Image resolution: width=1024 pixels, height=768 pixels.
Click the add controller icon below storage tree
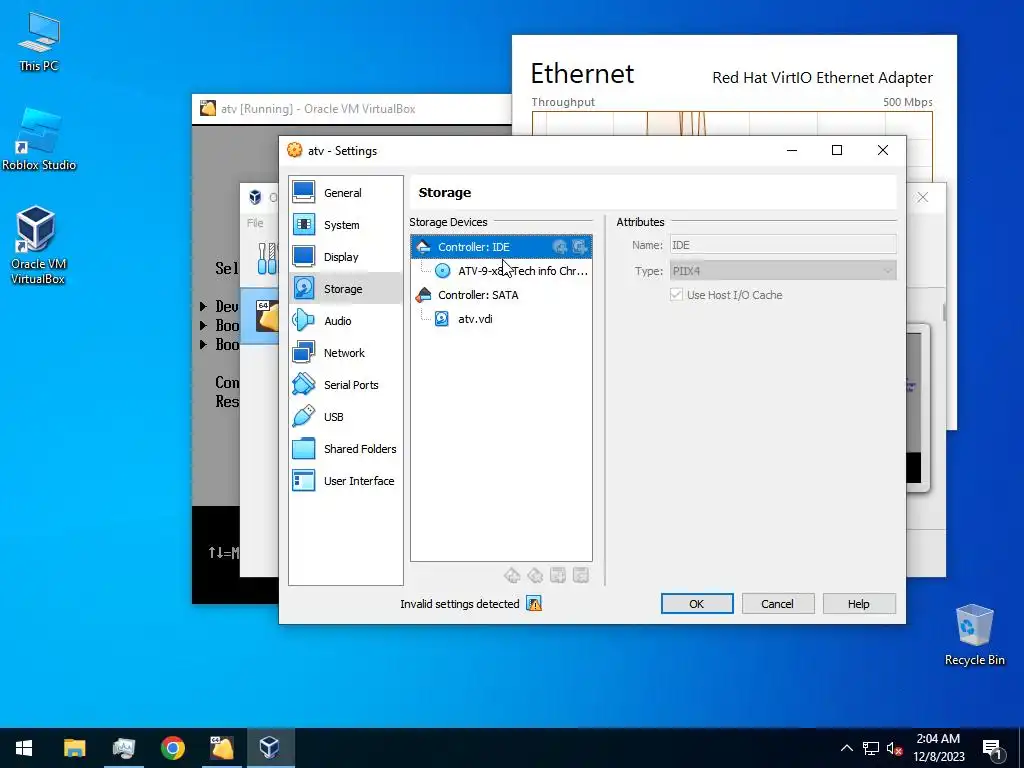click(x=512, y=575)
